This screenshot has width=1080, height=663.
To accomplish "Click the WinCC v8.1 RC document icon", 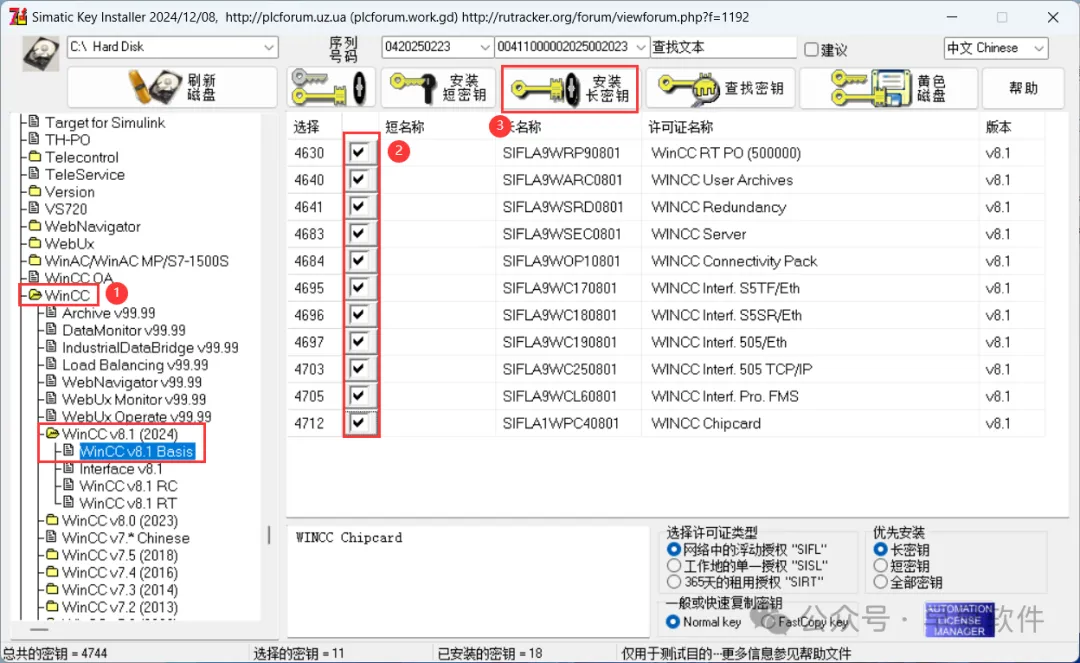I will tap(68, 485).
